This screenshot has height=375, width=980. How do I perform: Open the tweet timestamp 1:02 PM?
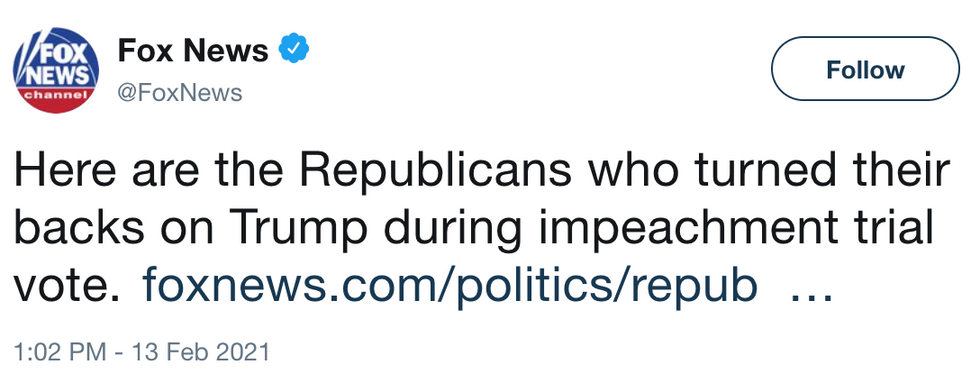click(54, 352)
